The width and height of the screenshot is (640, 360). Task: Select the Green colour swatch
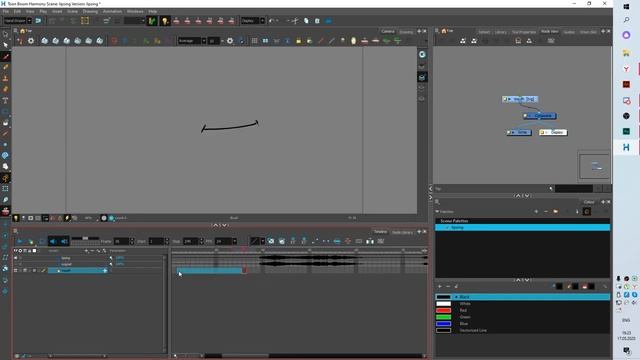click(x=443, y=317)
